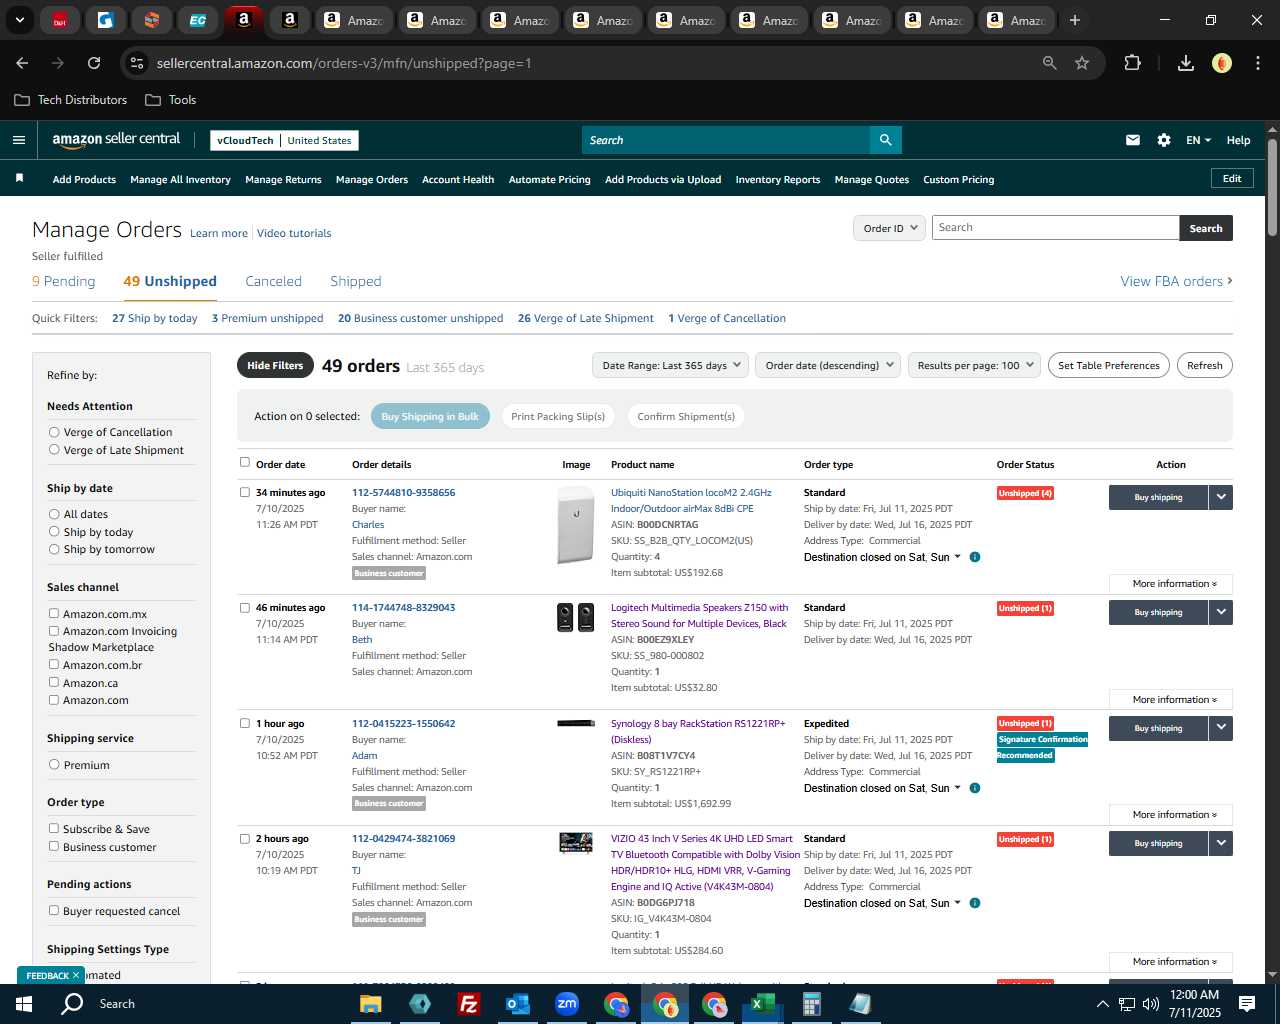Click the search magnifier button in header

885,140
